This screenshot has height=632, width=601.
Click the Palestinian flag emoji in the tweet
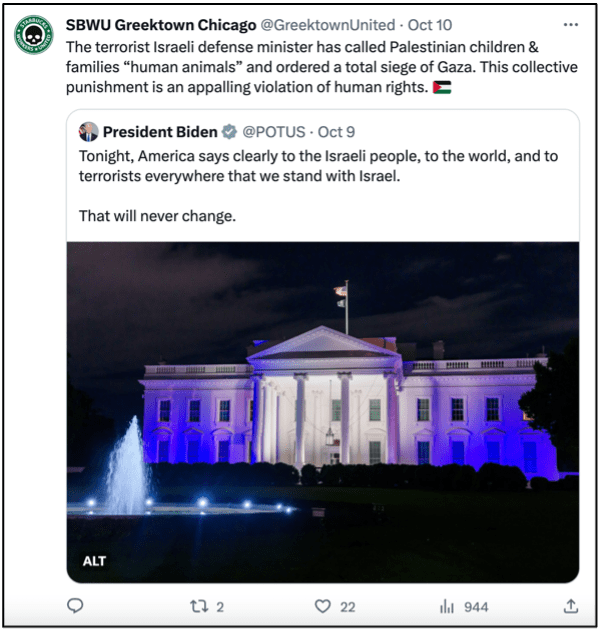(443, 89)
